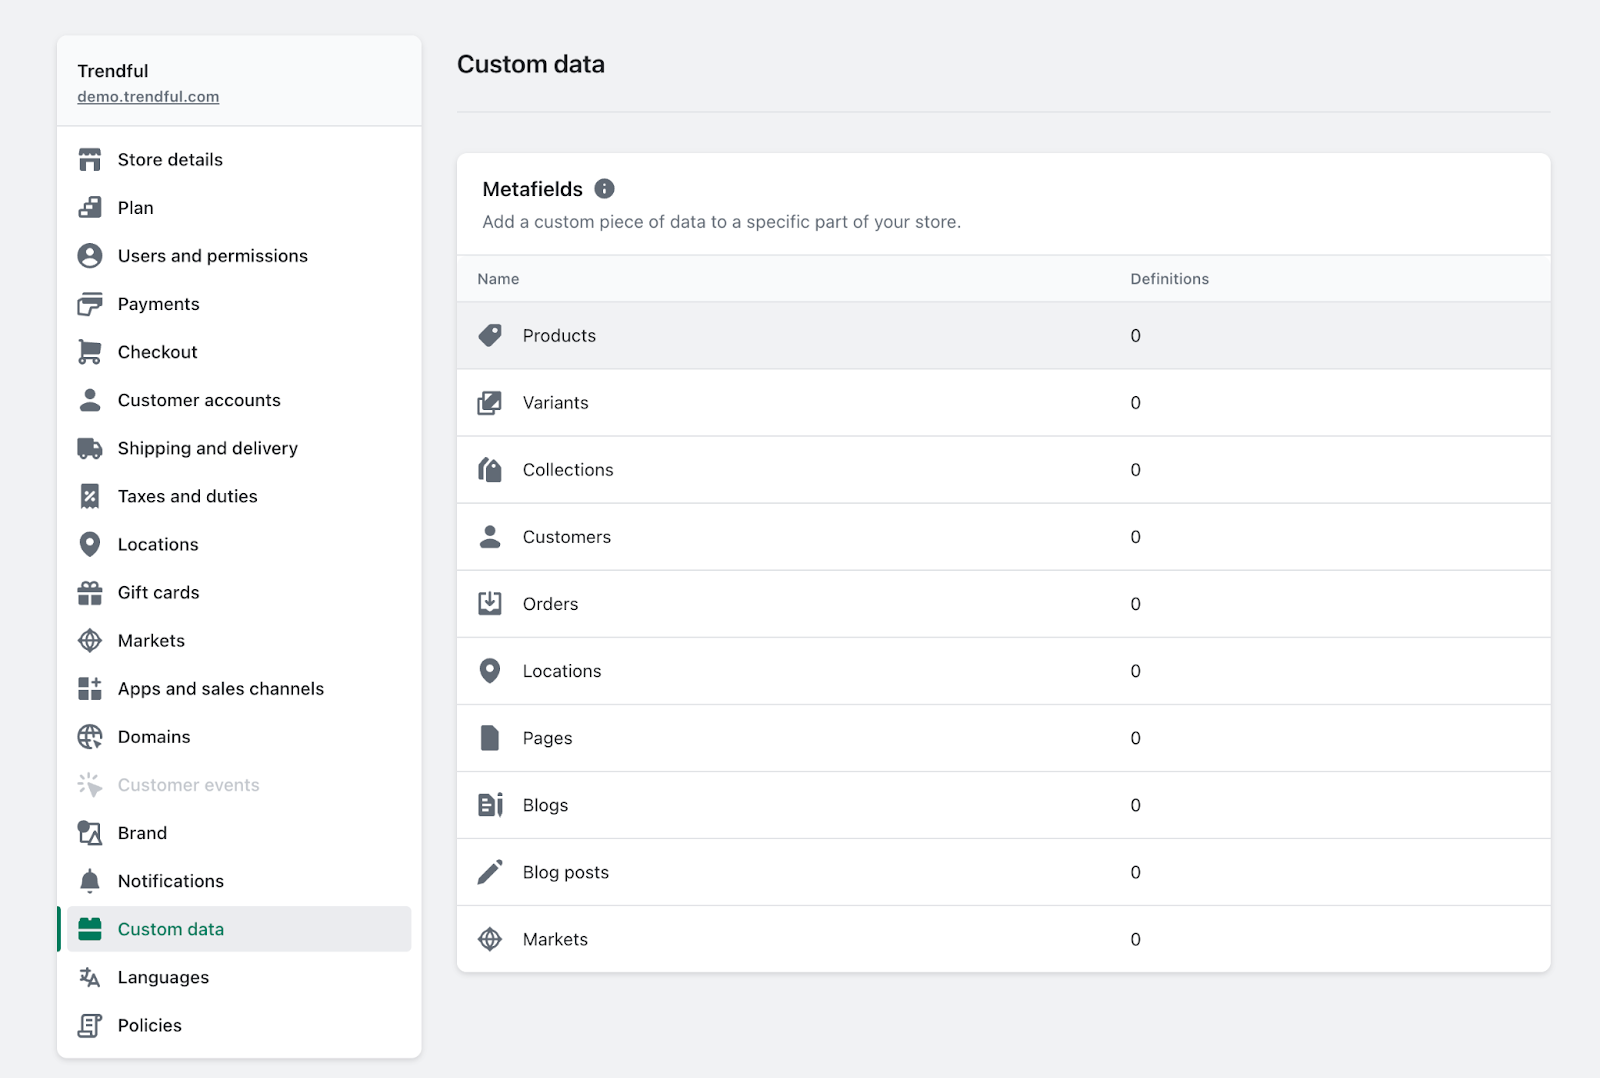
Task: Open Shipping and delivery settings
Action: click(239, 448)
